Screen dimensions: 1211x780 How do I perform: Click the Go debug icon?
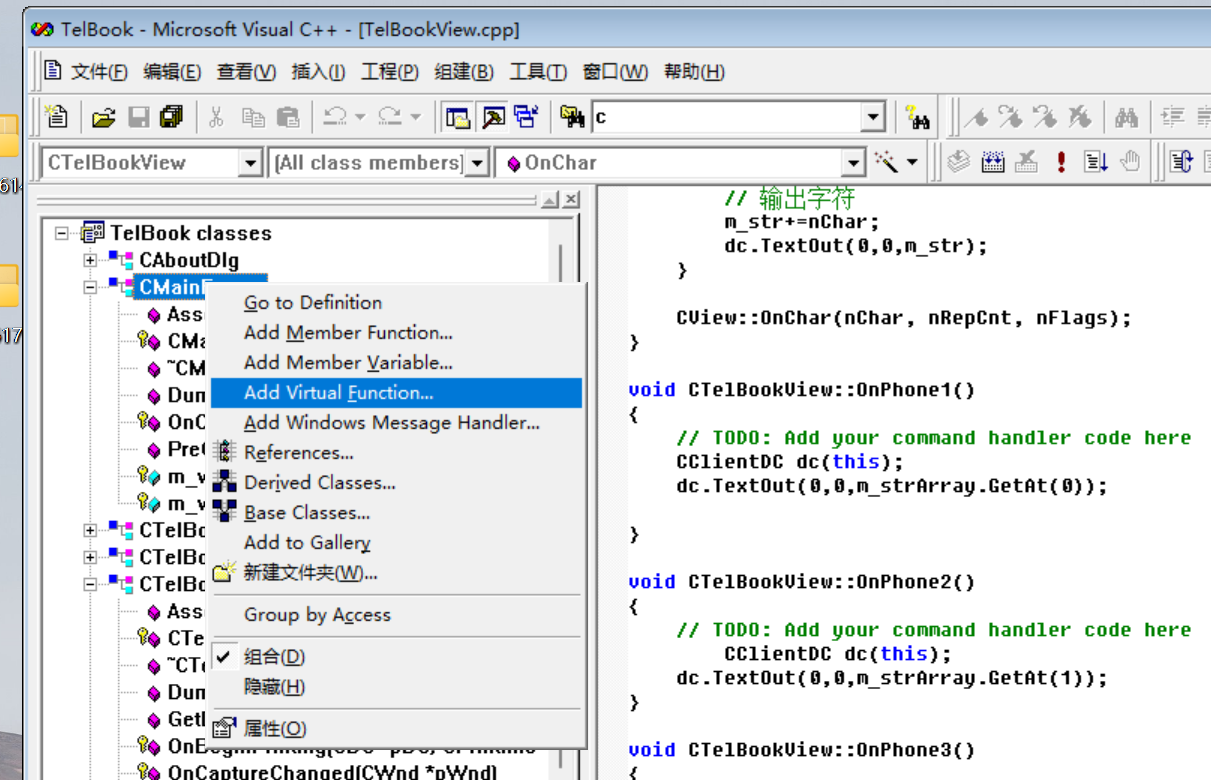(1095, 162)
